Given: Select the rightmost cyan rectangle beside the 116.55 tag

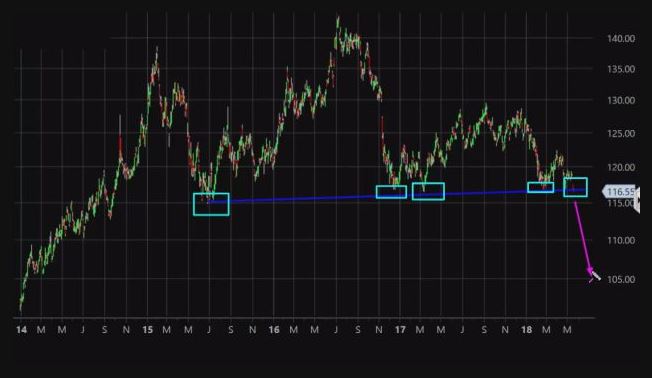Looking at the screenshot, I should pos(575,187).
